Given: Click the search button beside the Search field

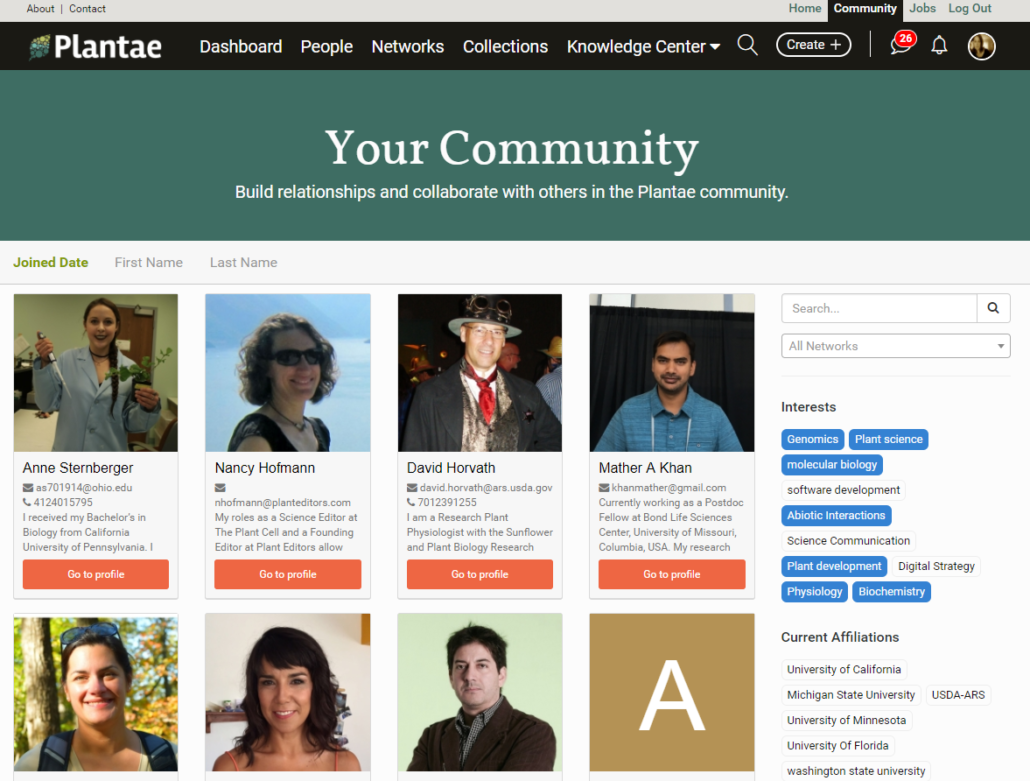Looking at the screenshot, I should [x=993, y=308].
